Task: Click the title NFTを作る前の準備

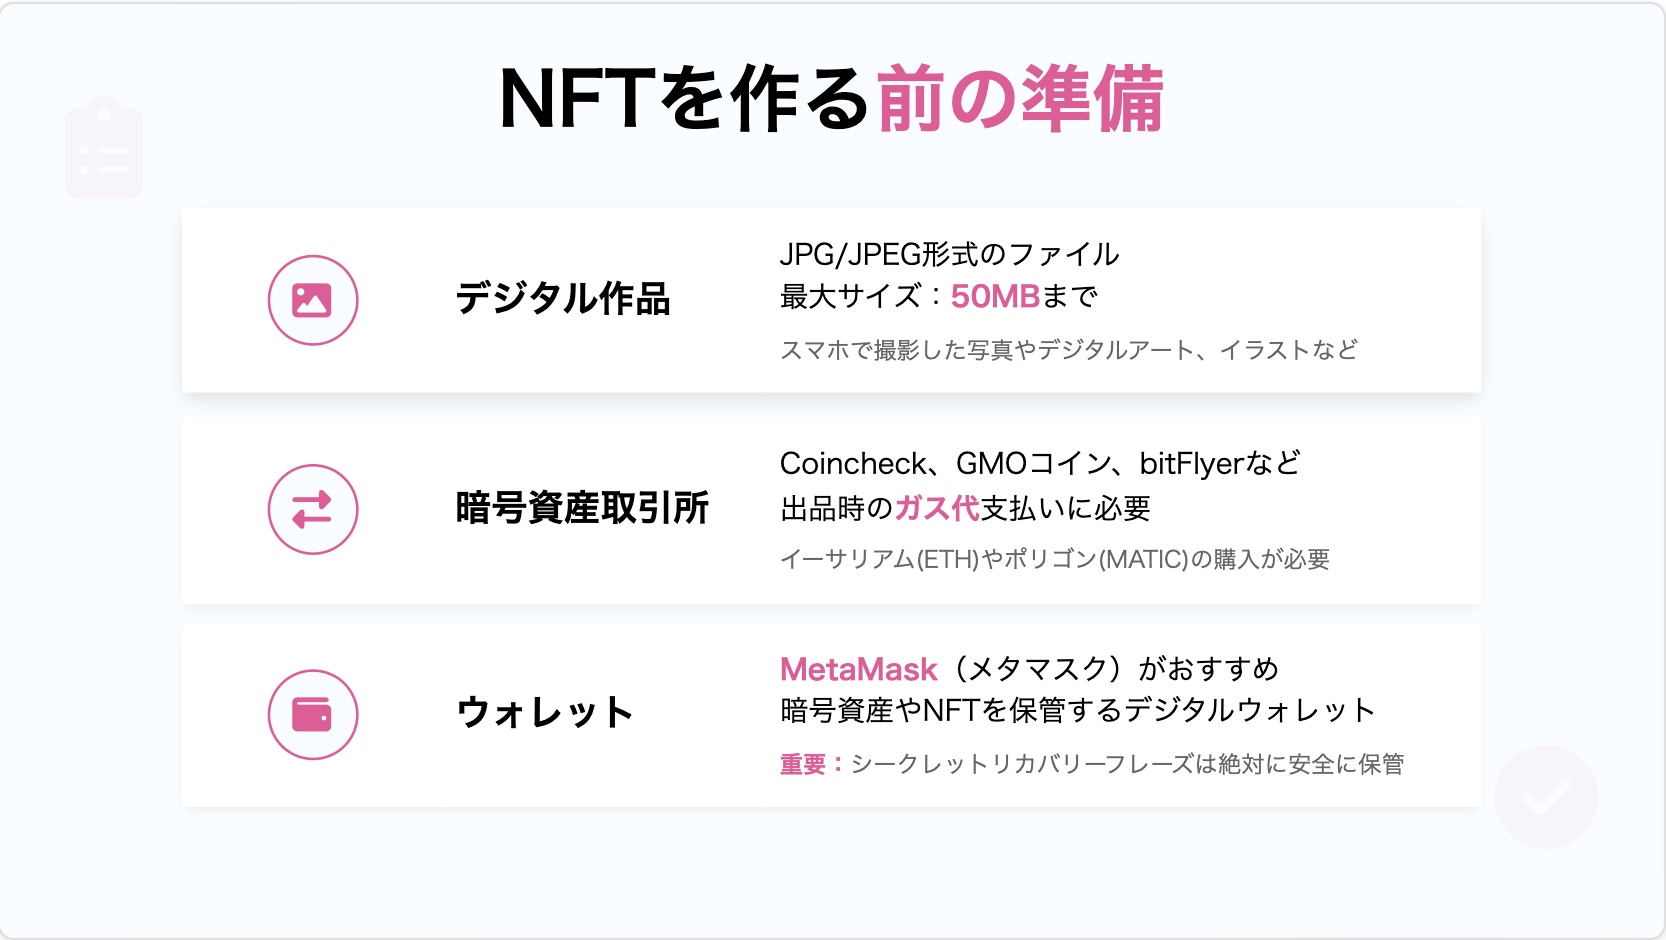Action: point(832,99)
